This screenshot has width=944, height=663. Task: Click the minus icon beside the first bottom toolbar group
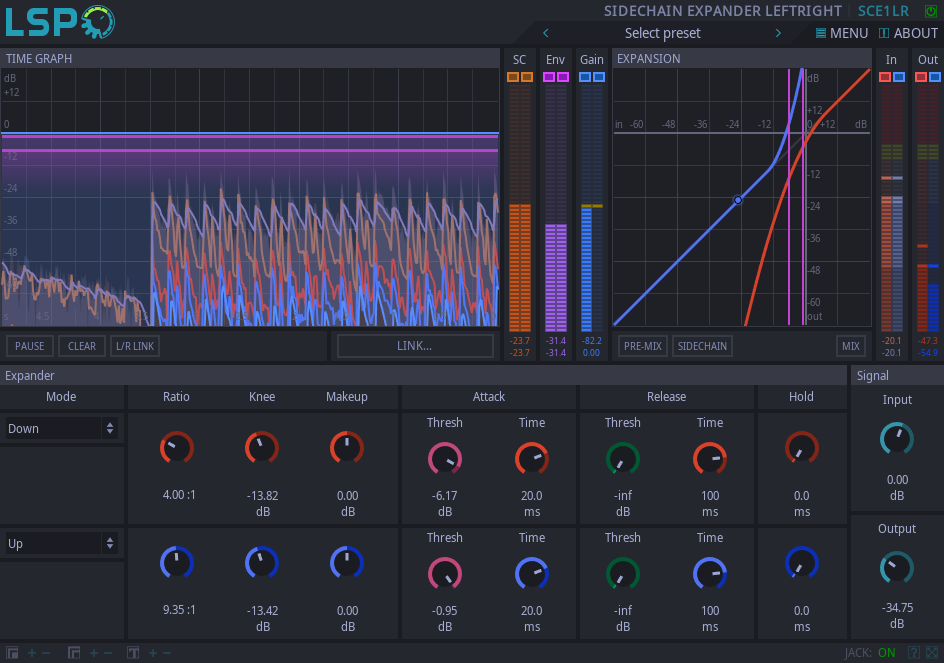[x=45, y=652]
